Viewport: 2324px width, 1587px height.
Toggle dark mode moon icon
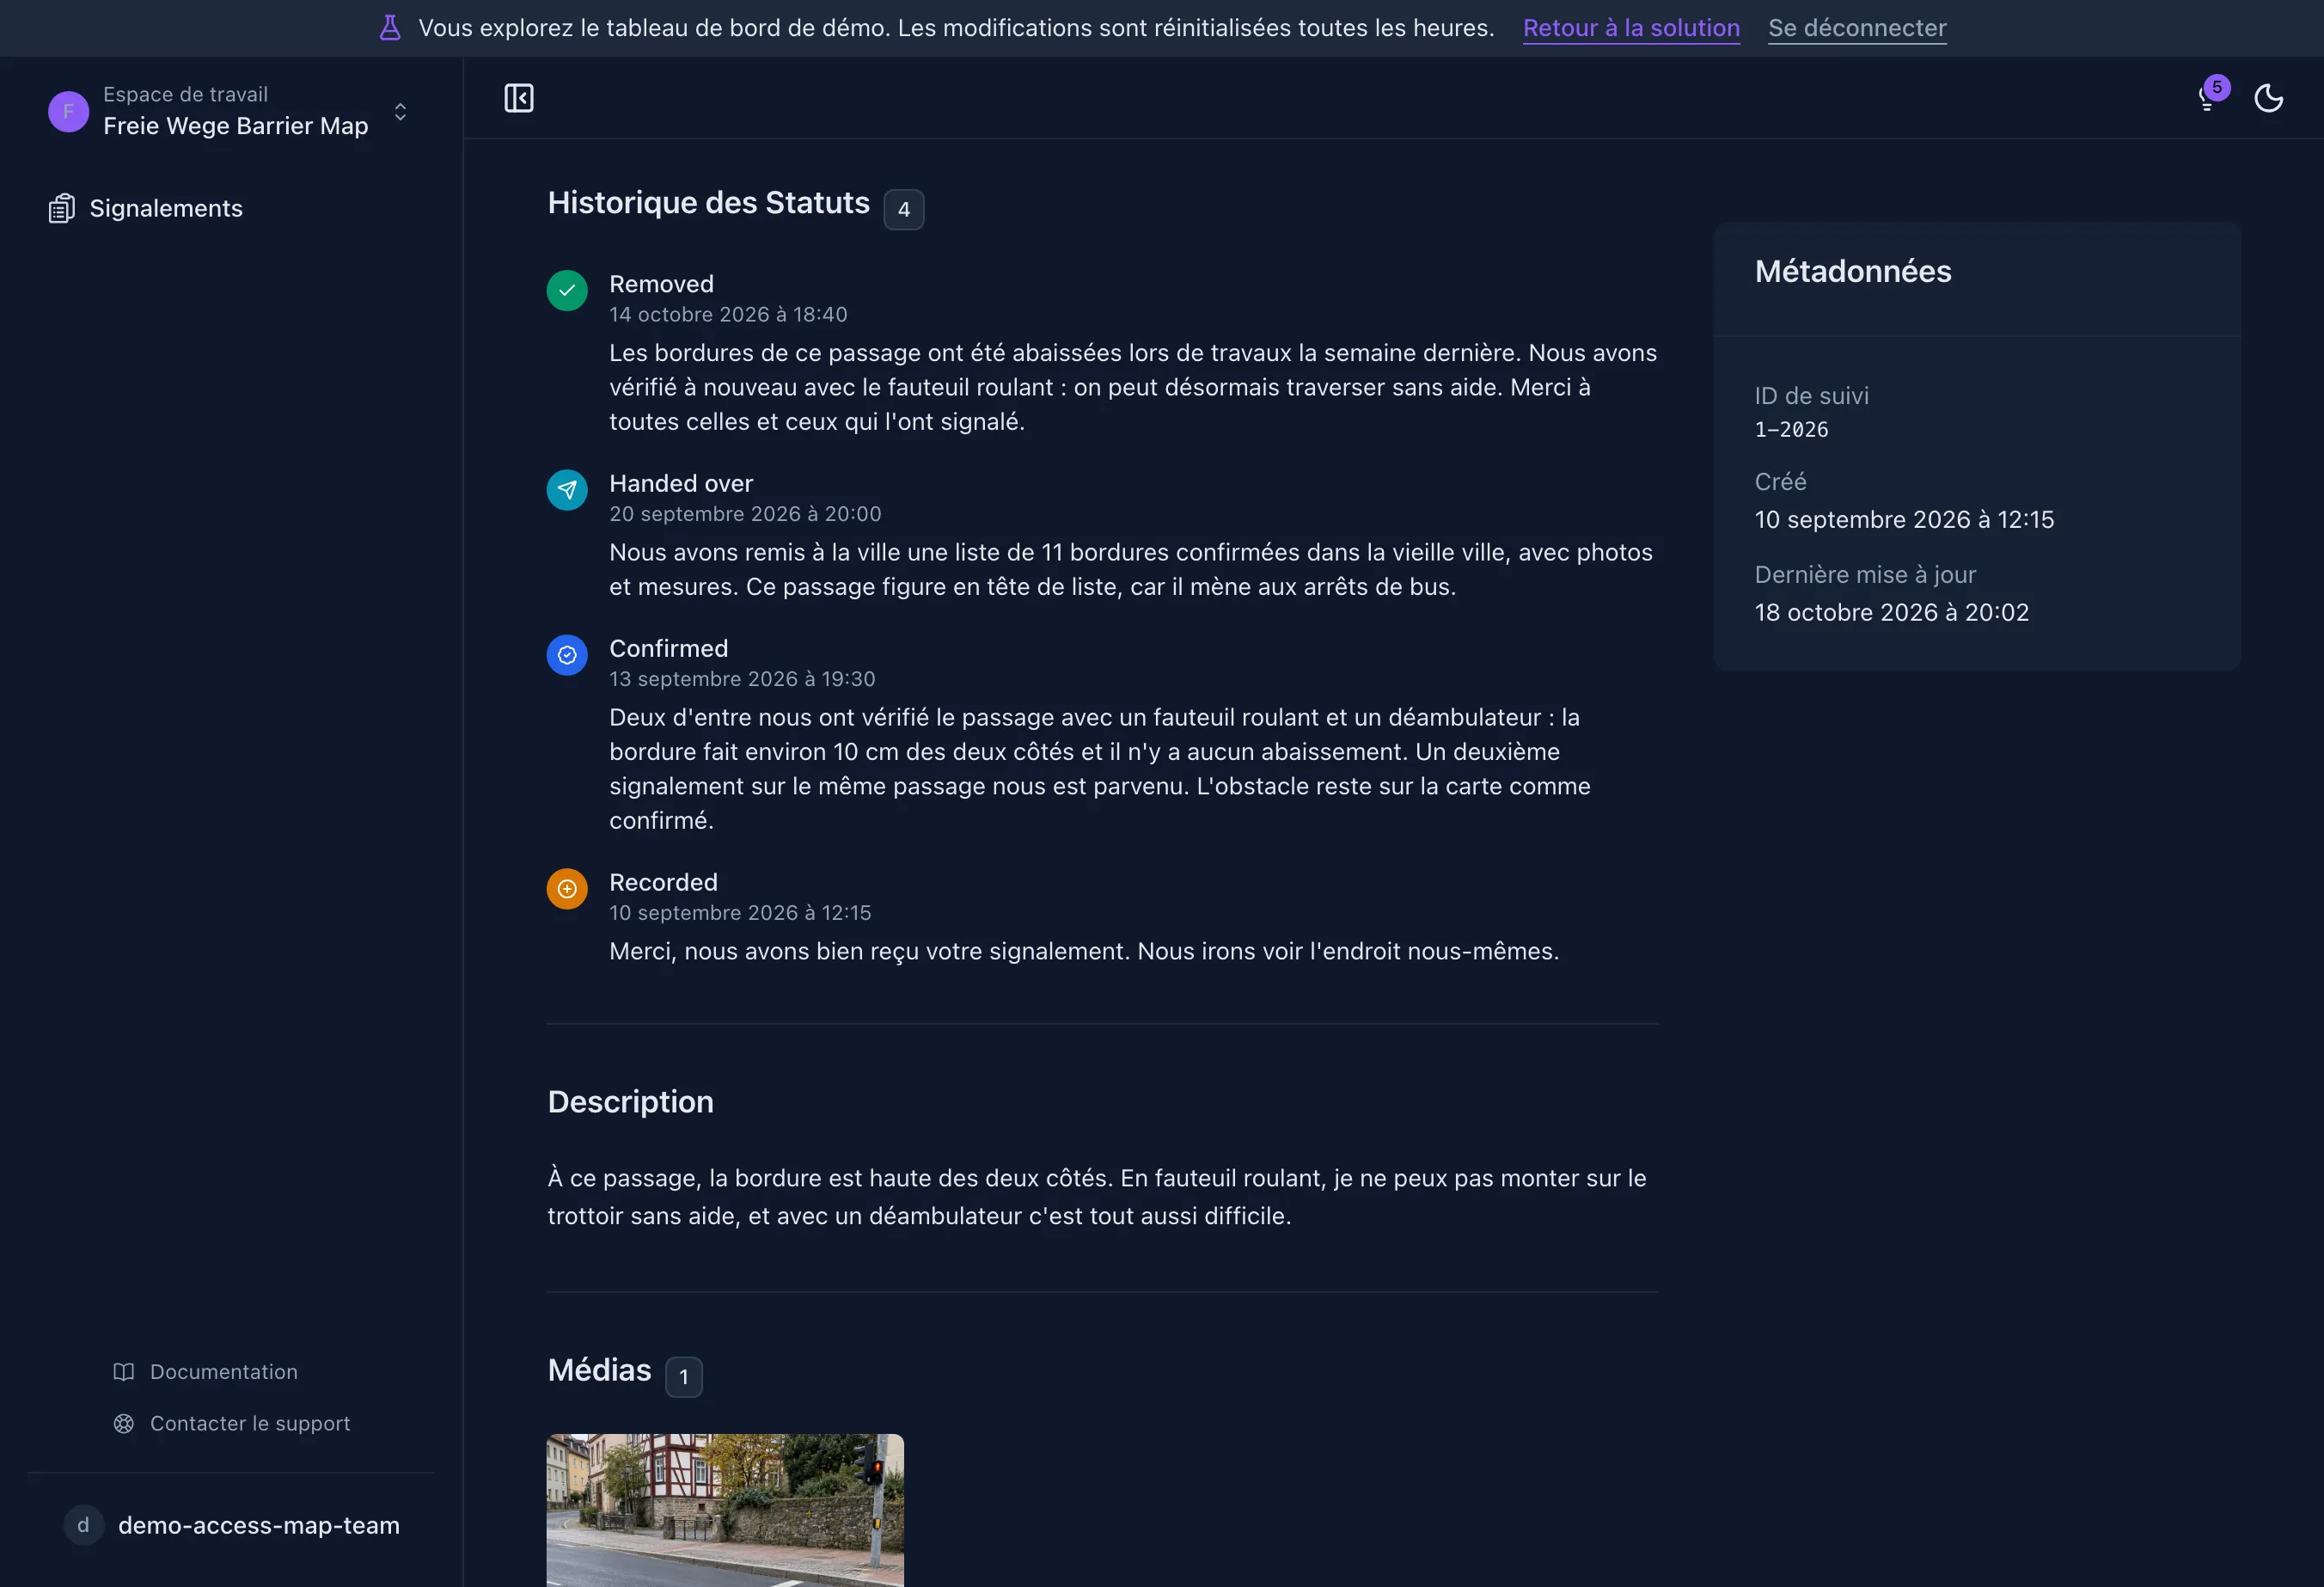pyautogui.click(x=2268, y=98)
